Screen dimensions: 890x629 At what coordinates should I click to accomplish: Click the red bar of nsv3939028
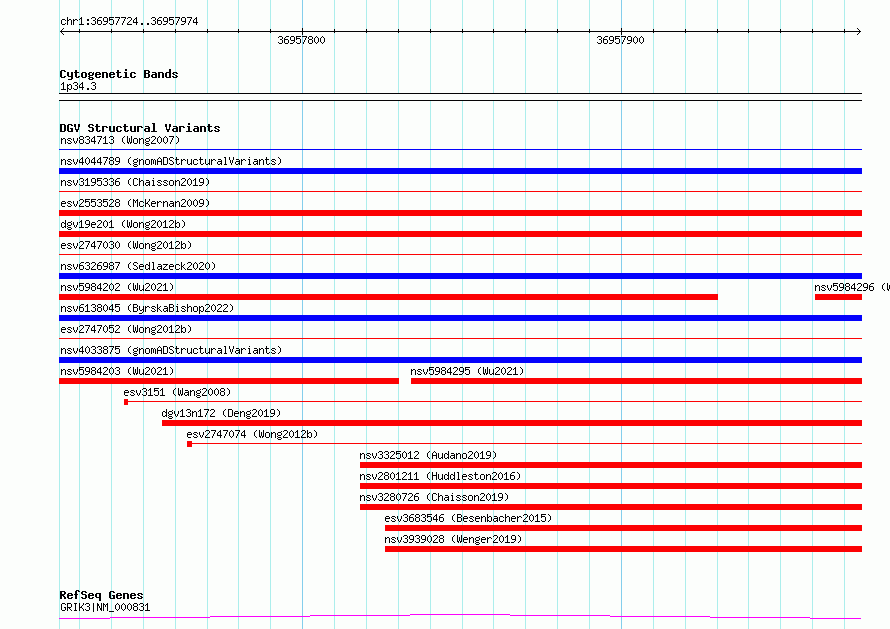(x=623, y=549)
